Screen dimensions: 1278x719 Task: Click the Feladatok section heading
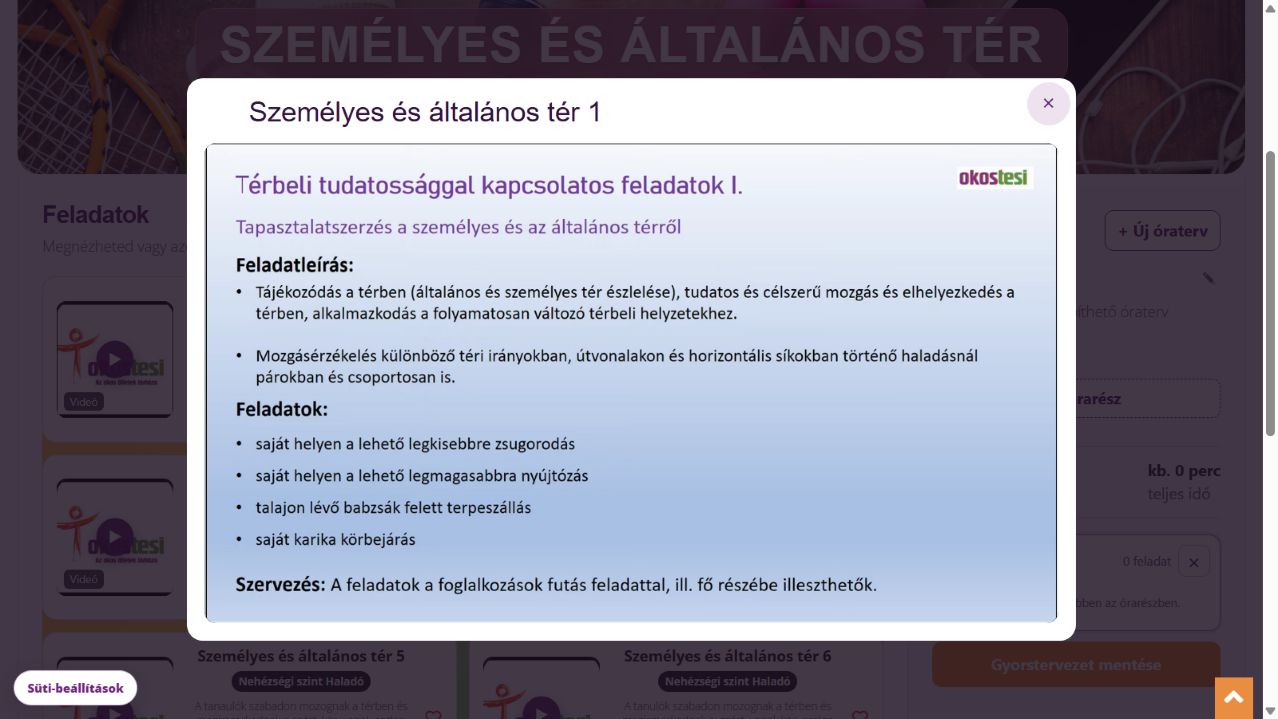(x=95, y=215)
